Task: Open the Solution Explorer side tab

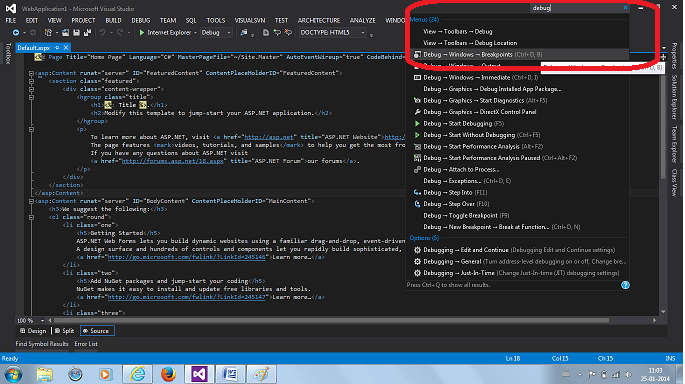Action: 675,97
